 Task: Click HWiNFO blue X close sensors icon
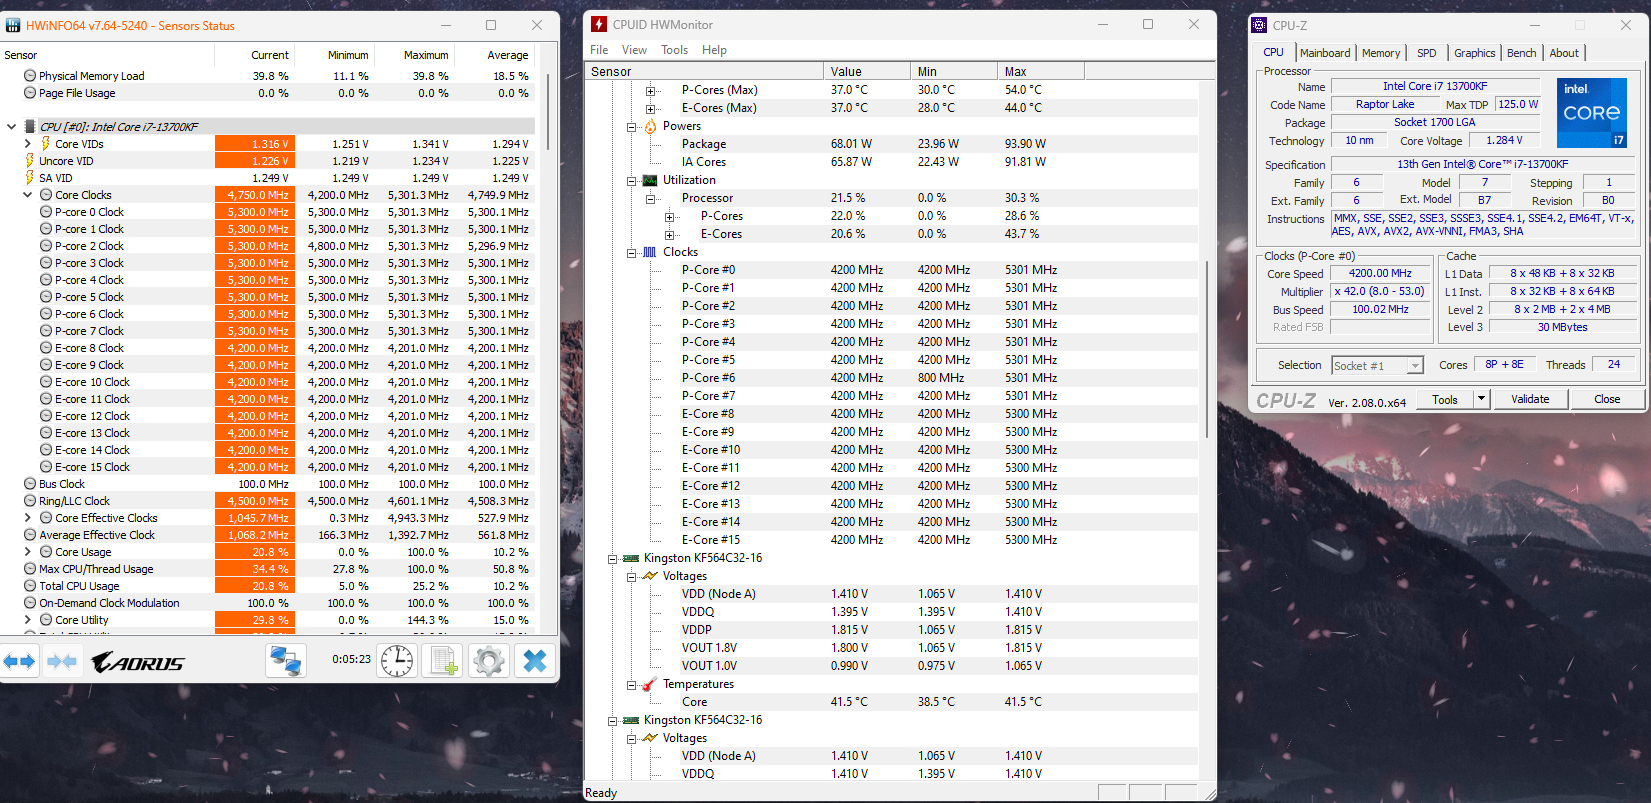tap(535, 661)
